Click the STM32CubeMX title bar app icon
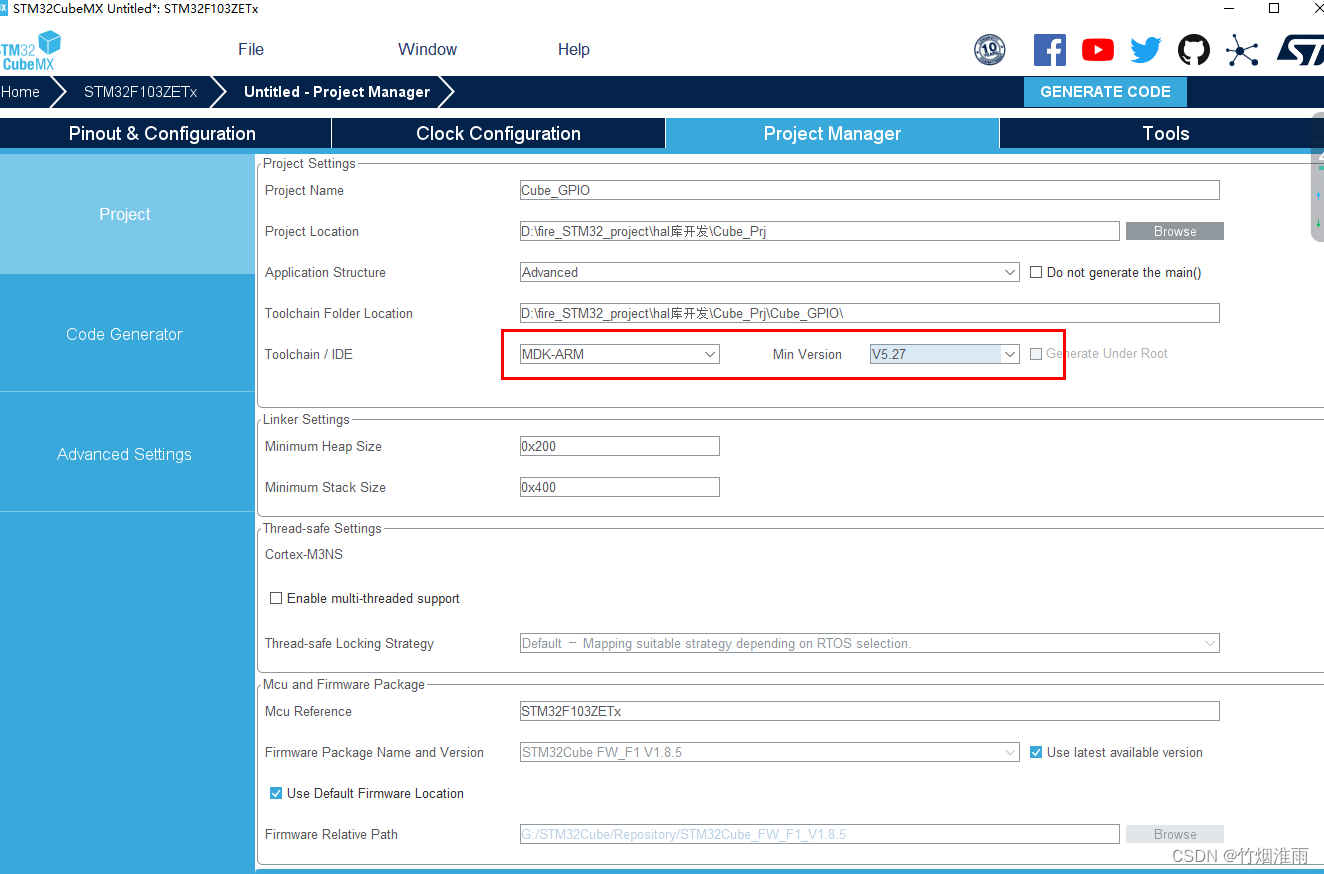The image size is (1324, 874). coord(4,8)
